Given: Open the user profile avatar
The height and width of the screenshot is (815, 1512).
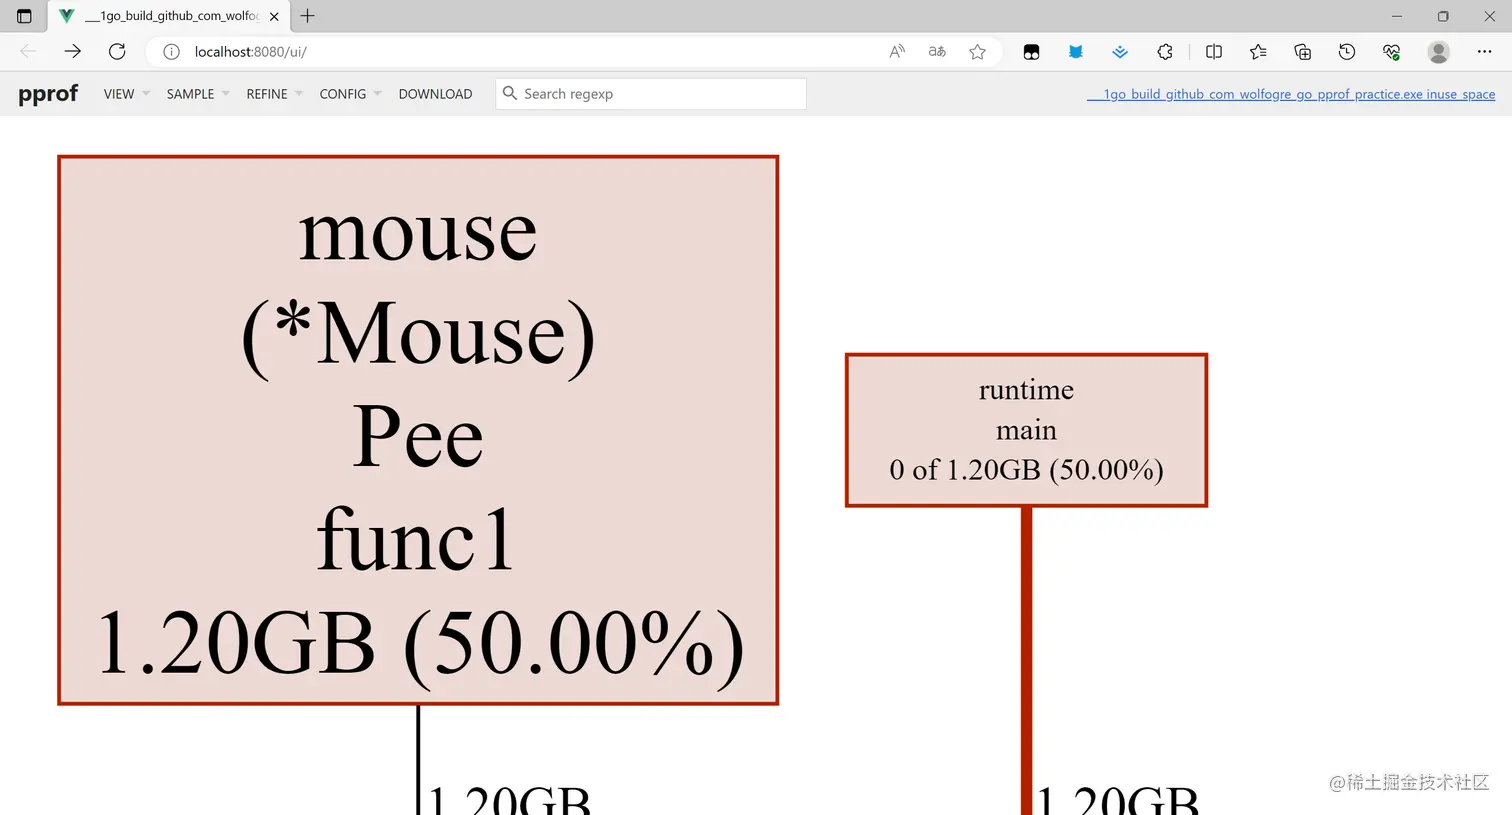Looking at the screenshot, I should 1438,52.
